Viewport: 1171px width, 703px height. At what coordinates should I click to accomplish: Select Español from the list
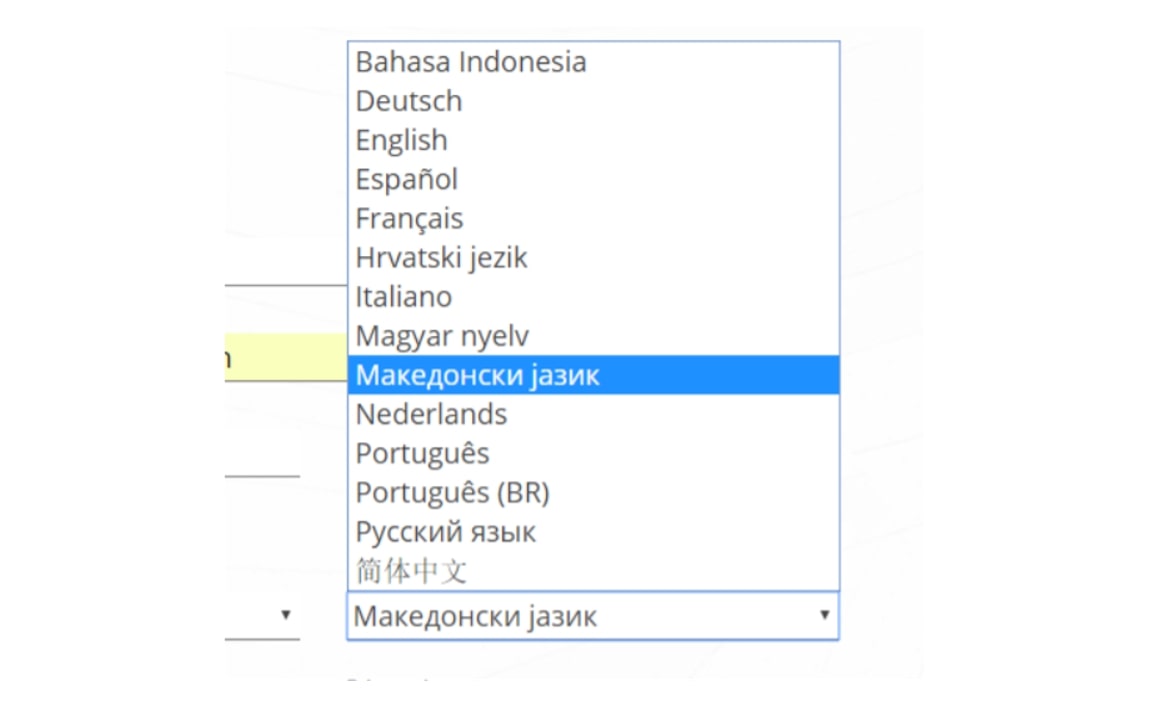(407, 179)
